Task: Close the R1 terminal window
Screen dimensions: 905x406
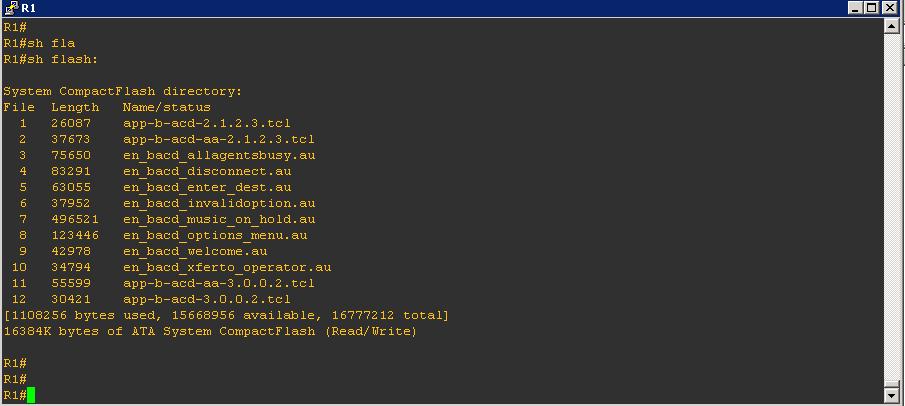Action: pyautogui.click(x=889, y=8)
